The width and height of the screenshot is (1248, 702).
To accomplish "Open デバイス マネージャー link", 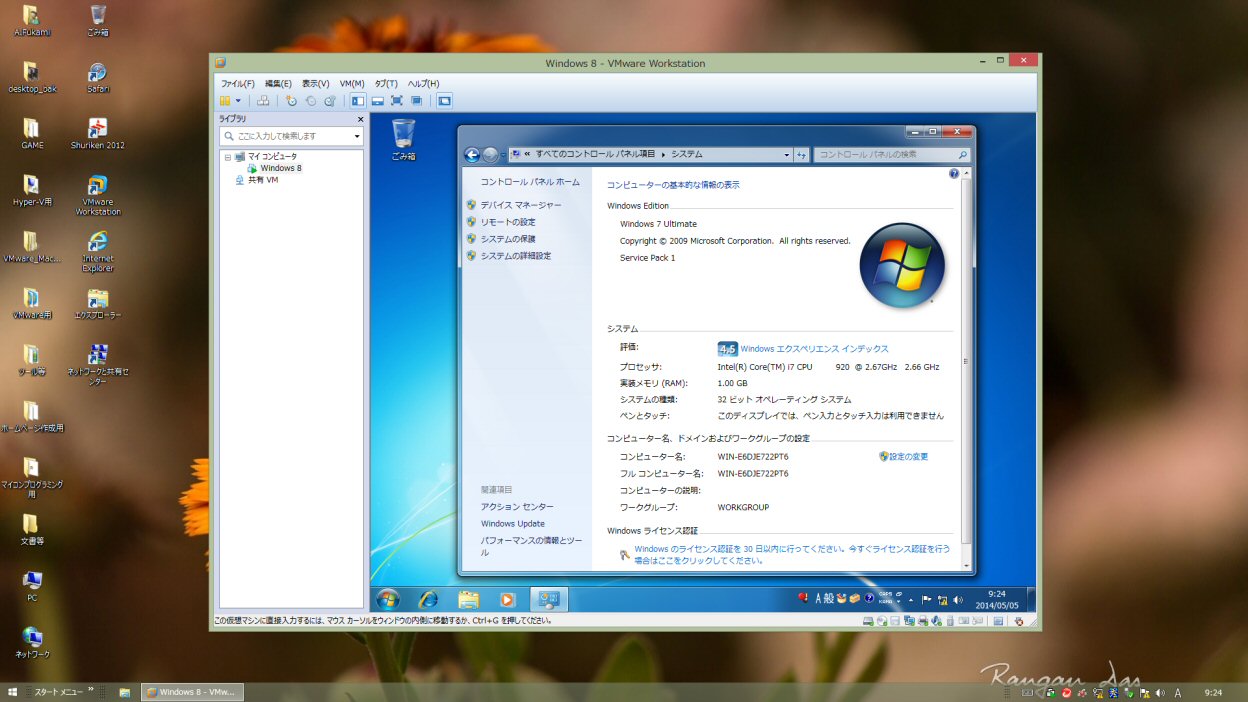I will 521,205.
